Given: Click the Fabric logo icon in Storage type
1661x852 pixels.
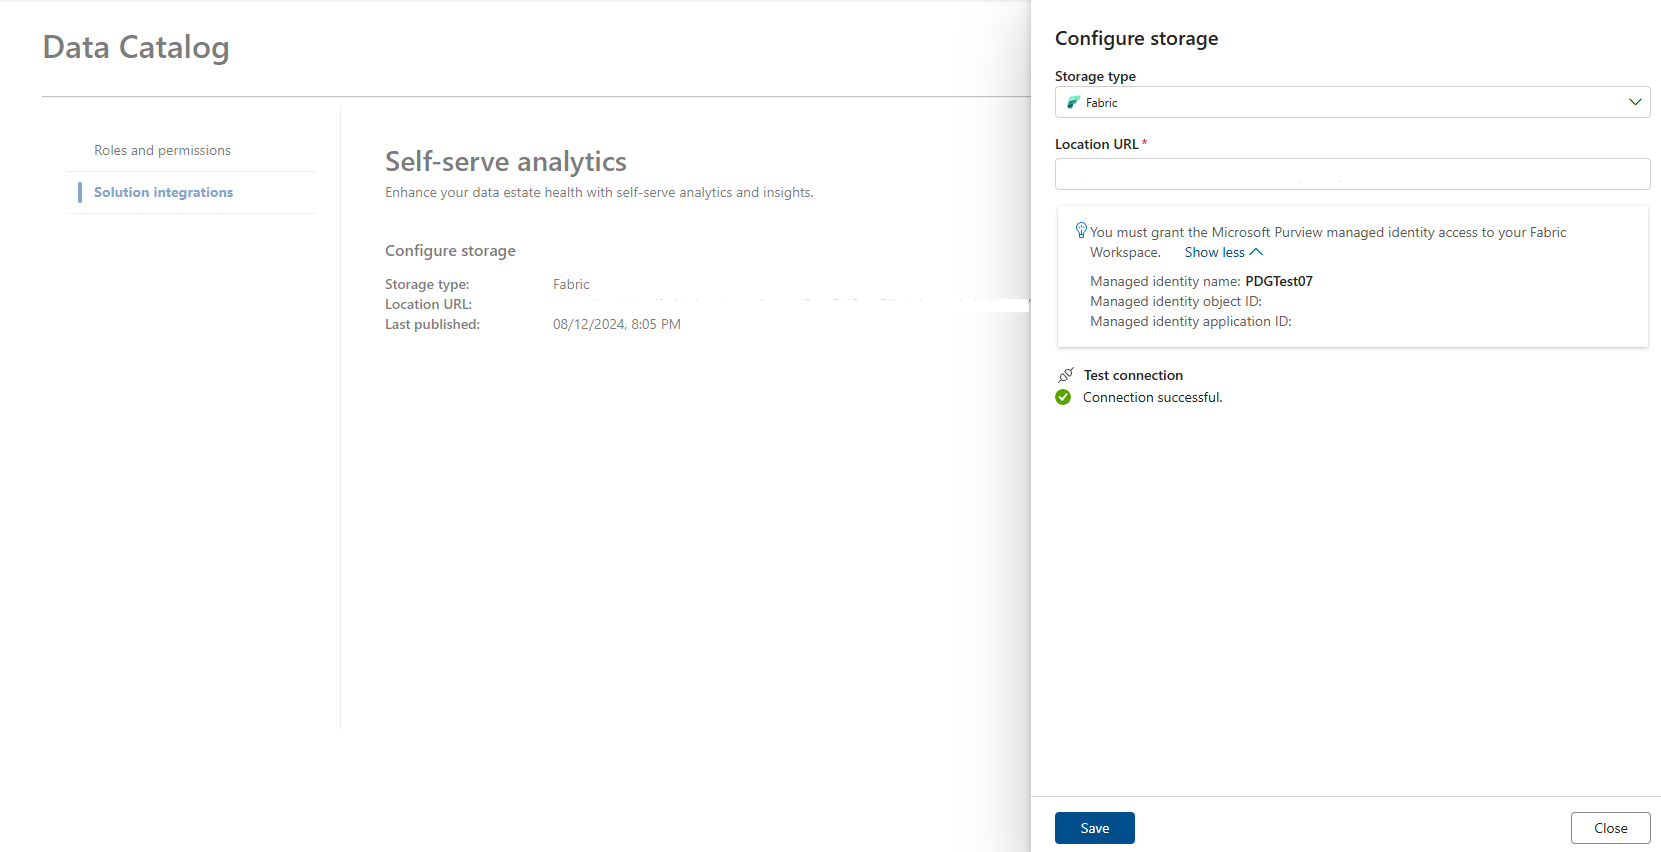Looking at the screenshot, I should click(1073, 102).
